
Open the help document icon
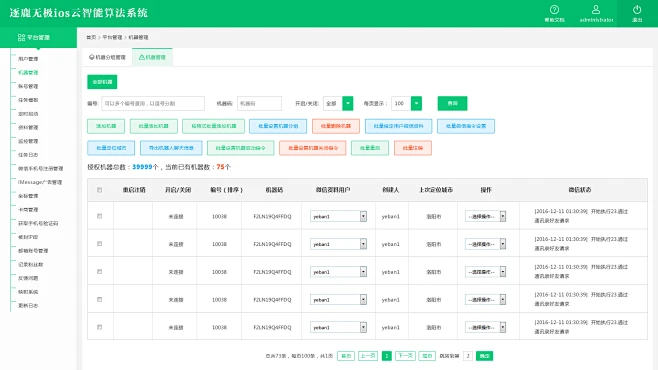554,10
